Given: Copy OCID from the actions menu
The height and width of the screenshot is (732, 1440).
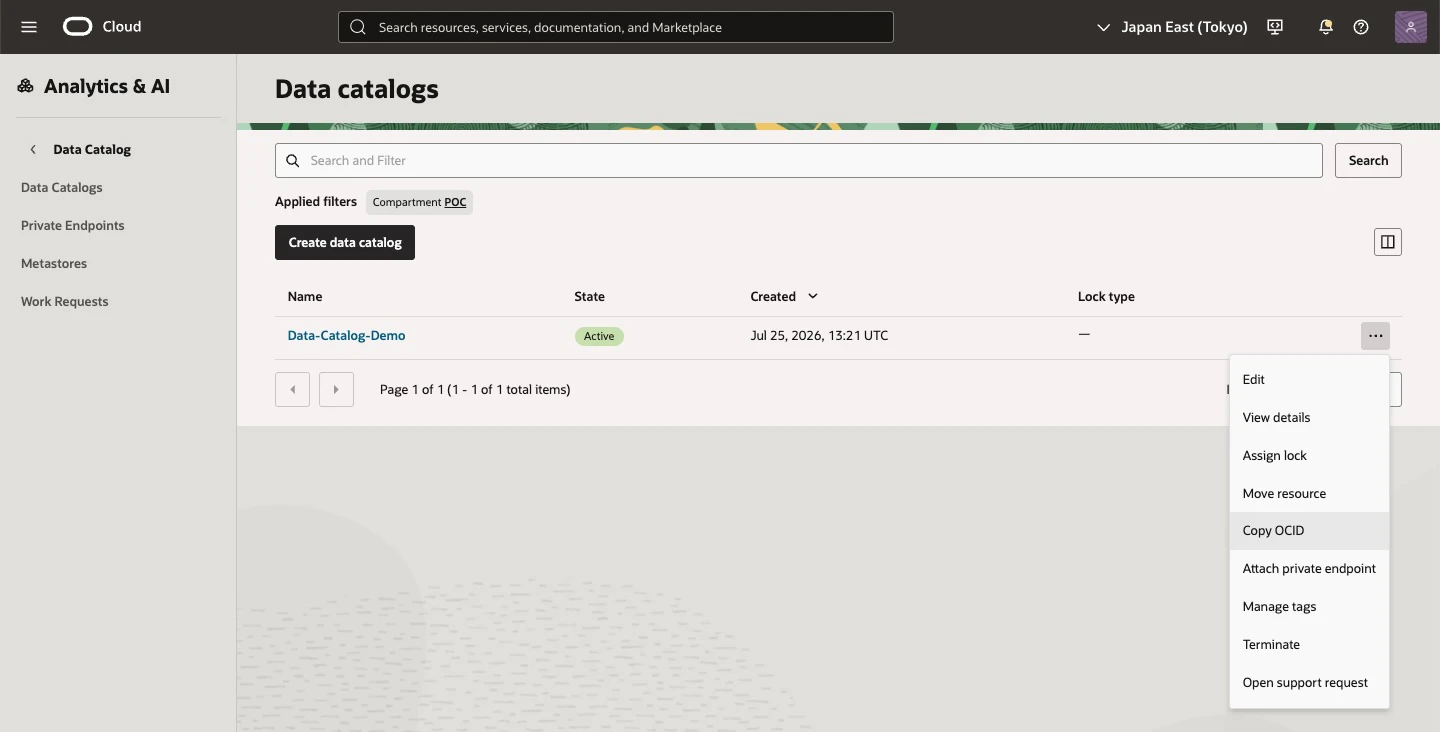Looking at the screenshot, I should 1309,531.
